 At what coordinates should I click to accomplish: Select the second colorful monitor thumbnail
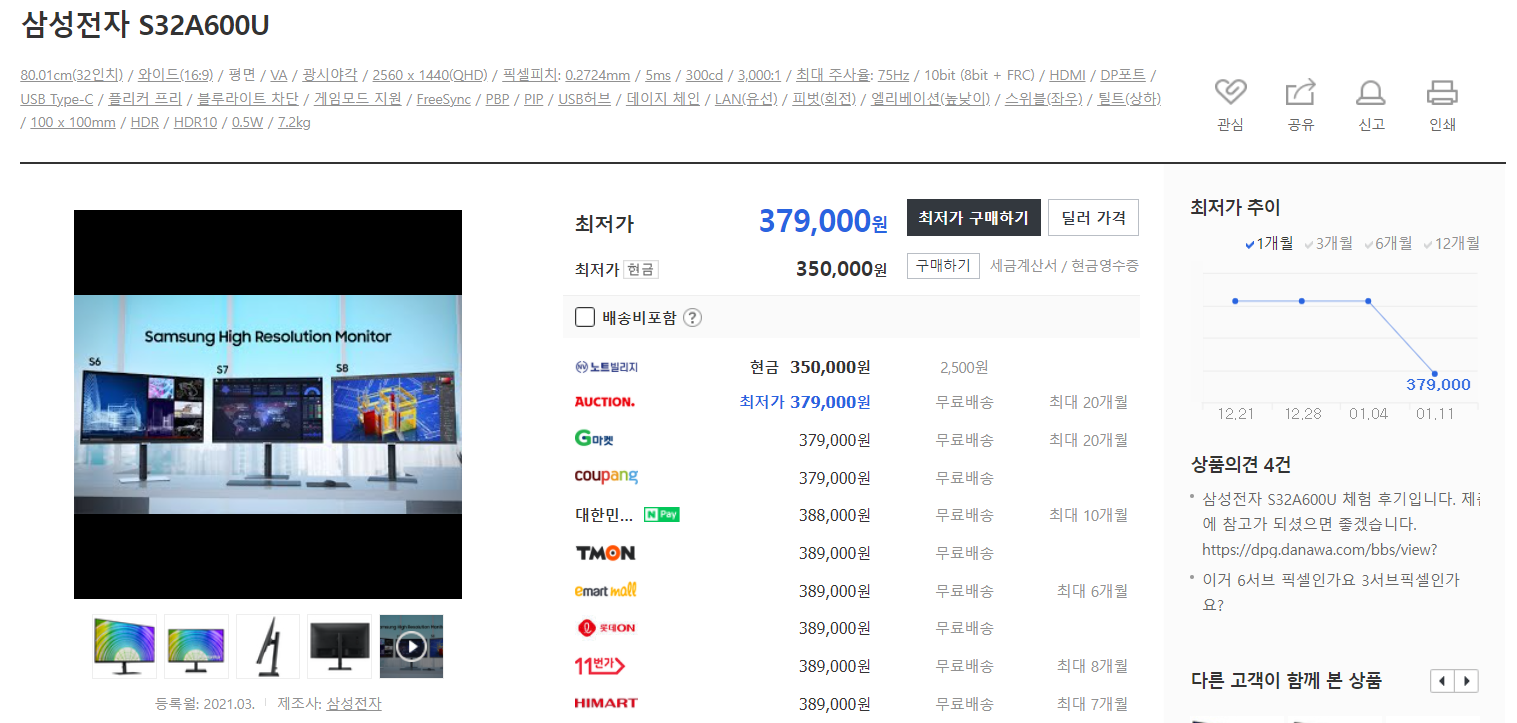[196, 646]
